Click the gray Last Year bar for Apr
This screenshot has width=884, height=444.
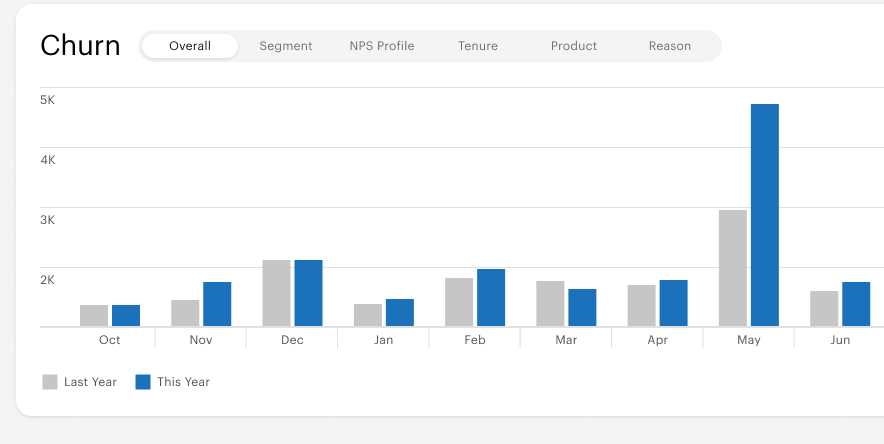coord(642,305)
